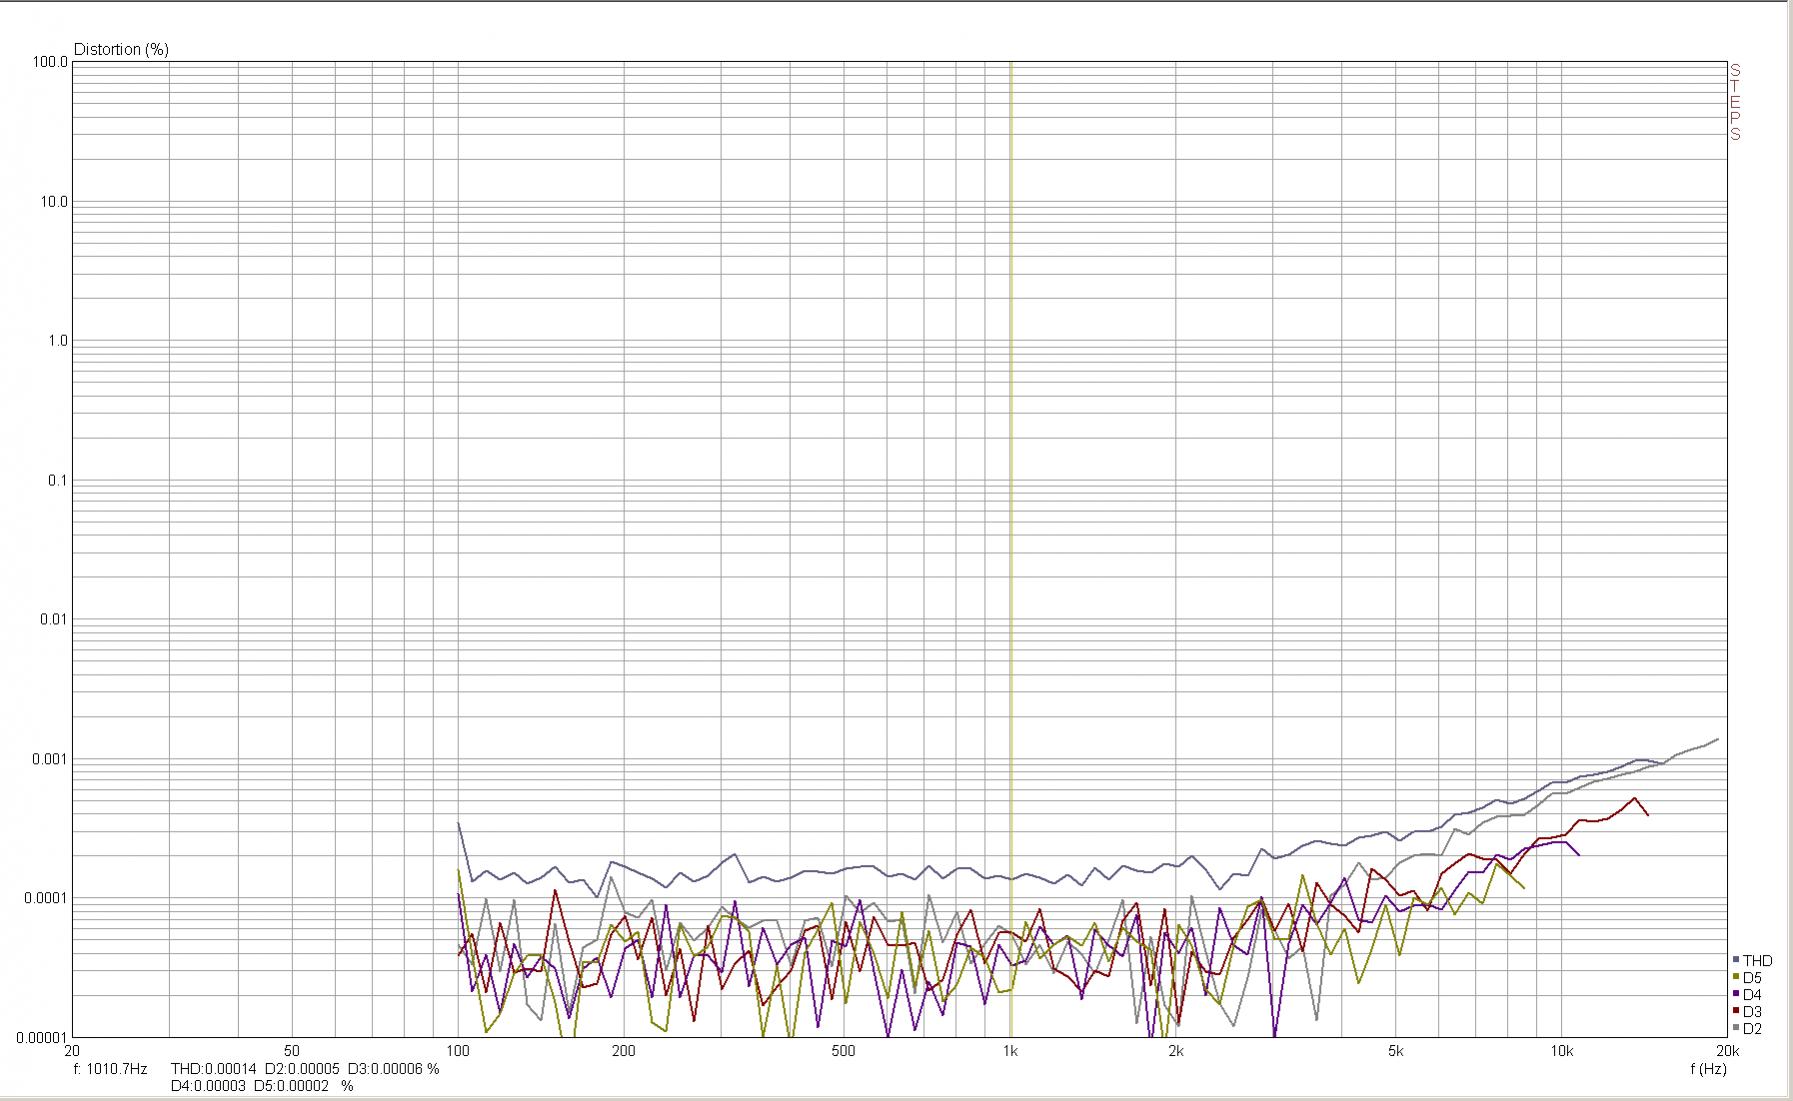Click the 0.001 y-axis label
Viewport: 1793px width, 1101px height.
pos(50,758)
